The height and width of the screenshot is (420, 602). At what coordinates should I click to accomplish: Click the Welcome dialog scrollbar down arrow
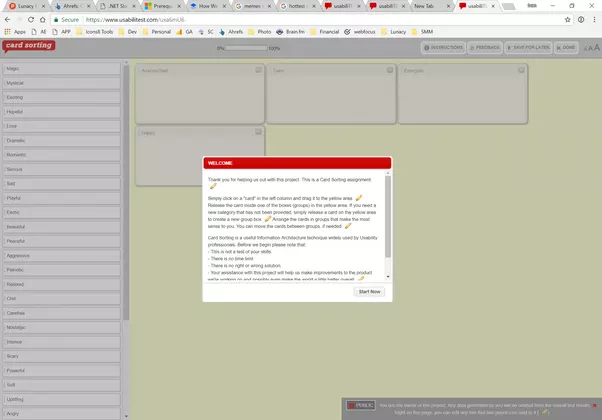tap(388, 277)
